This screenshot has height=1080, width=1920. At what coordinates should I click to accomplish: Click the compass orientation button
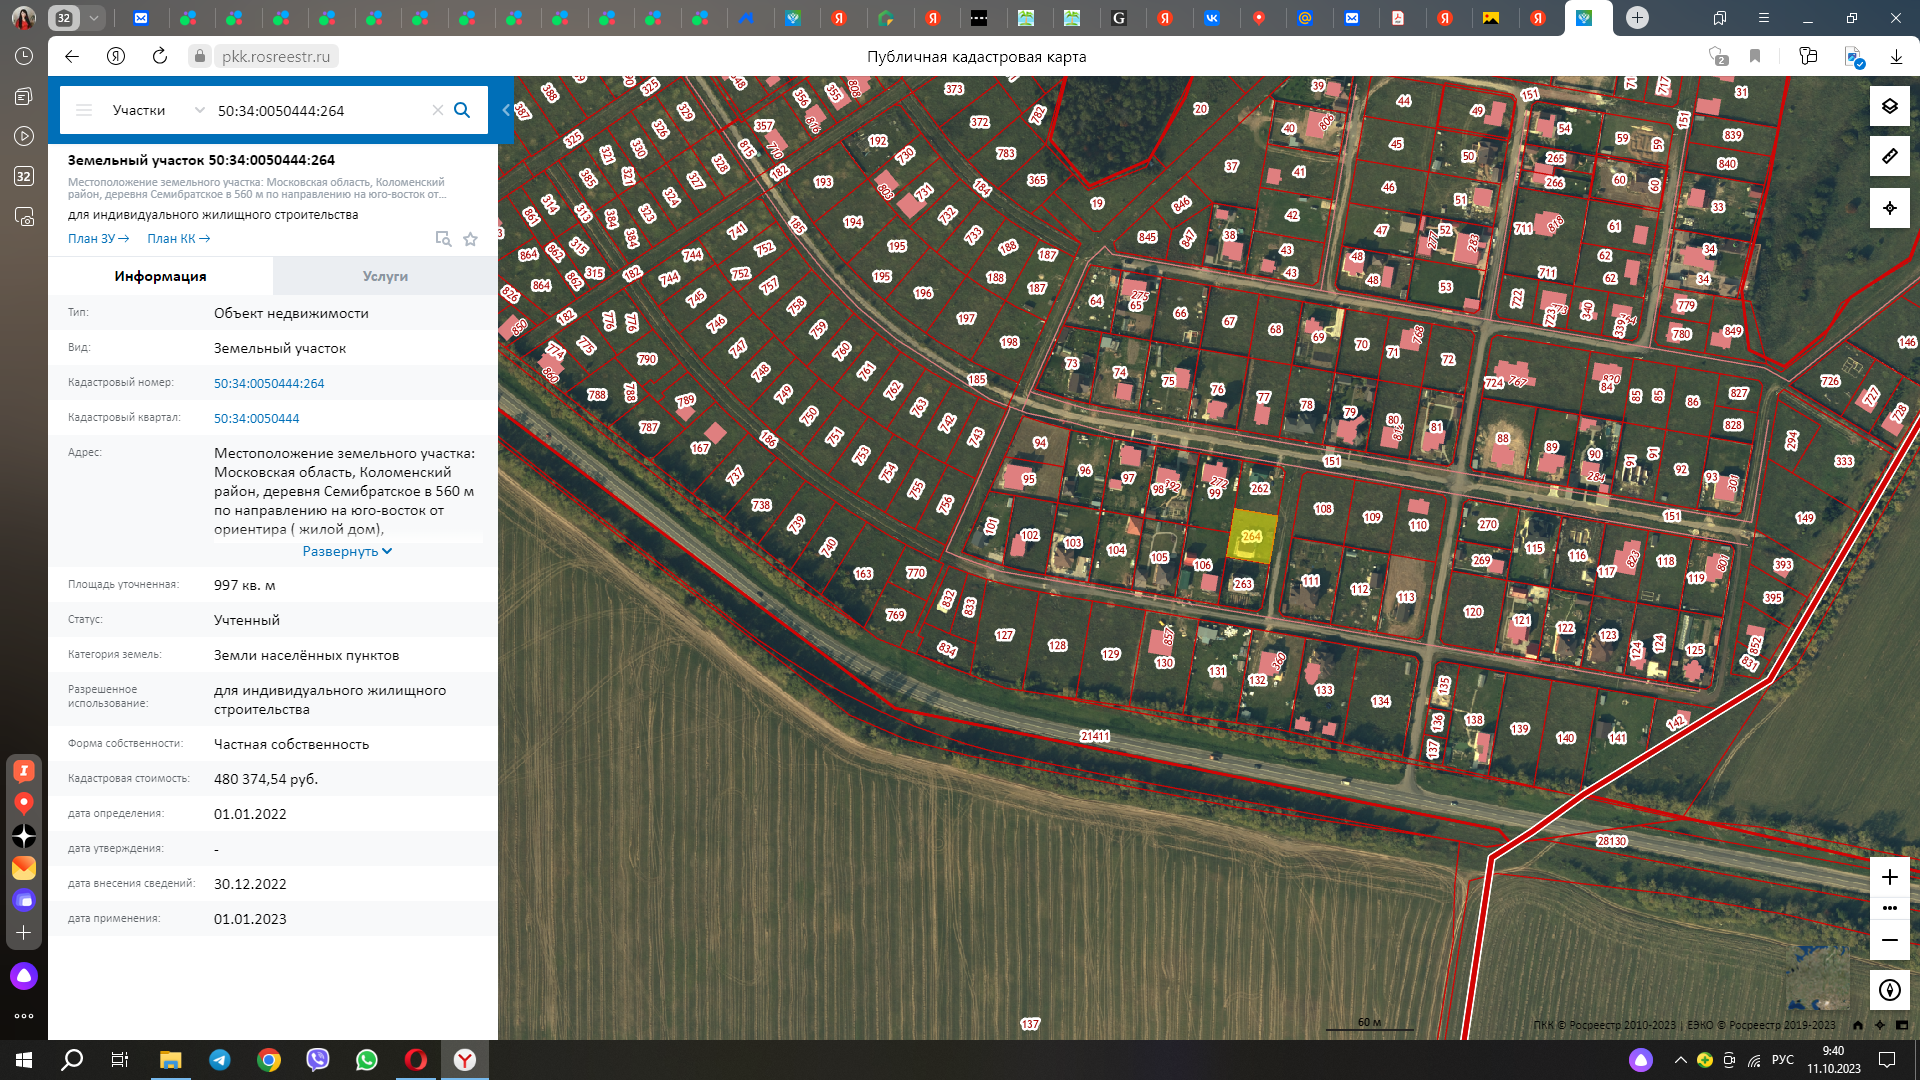click(1889, 990)
